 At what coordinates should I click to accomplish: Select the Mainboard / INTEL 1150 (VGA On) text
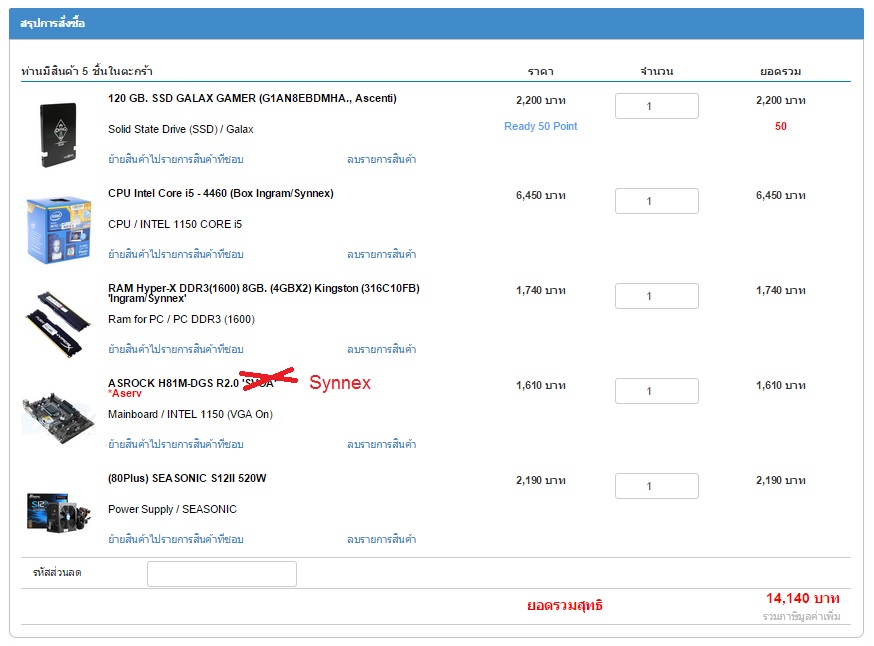tap(190, 414)
